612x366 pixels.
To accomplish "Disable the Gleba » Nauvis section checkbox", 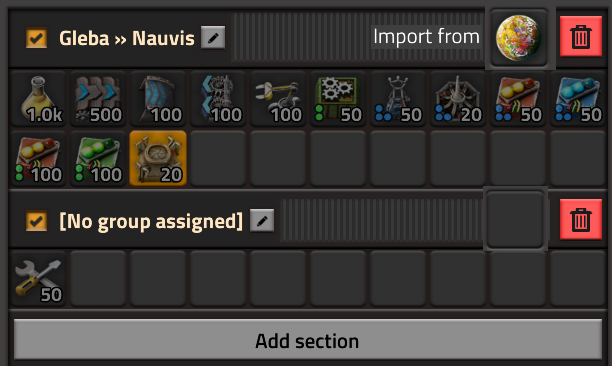I will (x=36, y=38).
